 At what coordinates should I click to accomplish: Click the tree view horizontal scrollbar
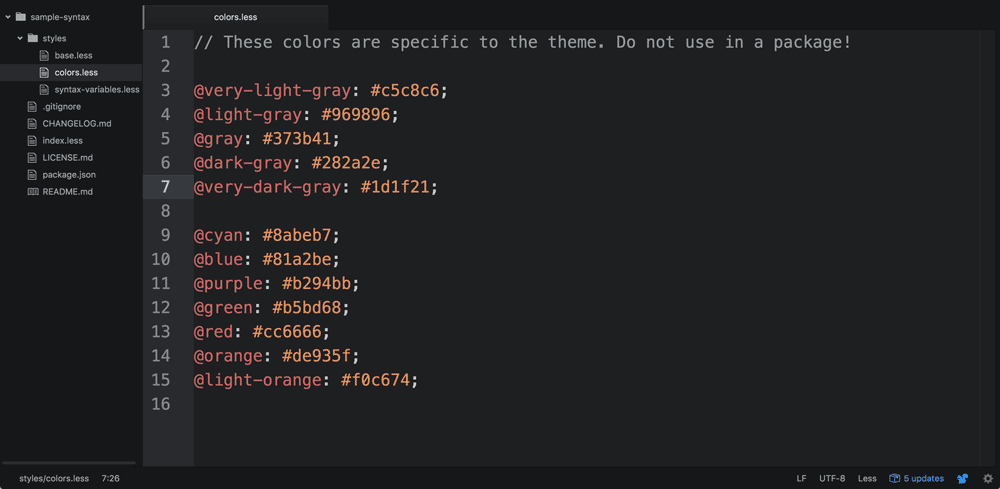pyautogui.click(x=70, y=463)
